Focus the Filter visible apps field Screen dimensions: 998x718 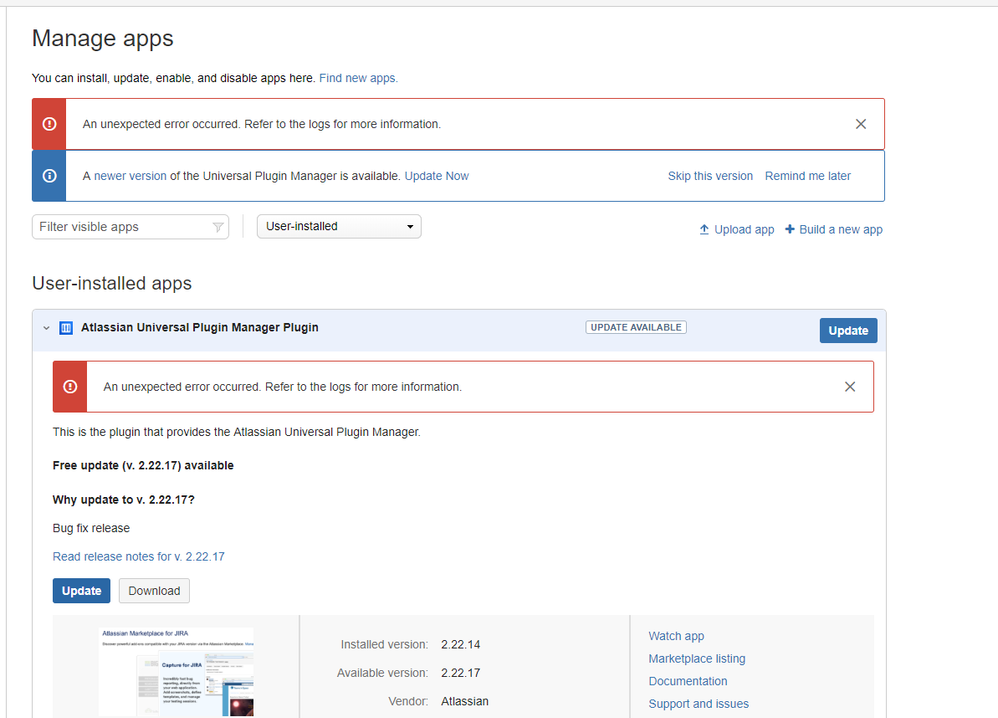[x=130, y=227]
